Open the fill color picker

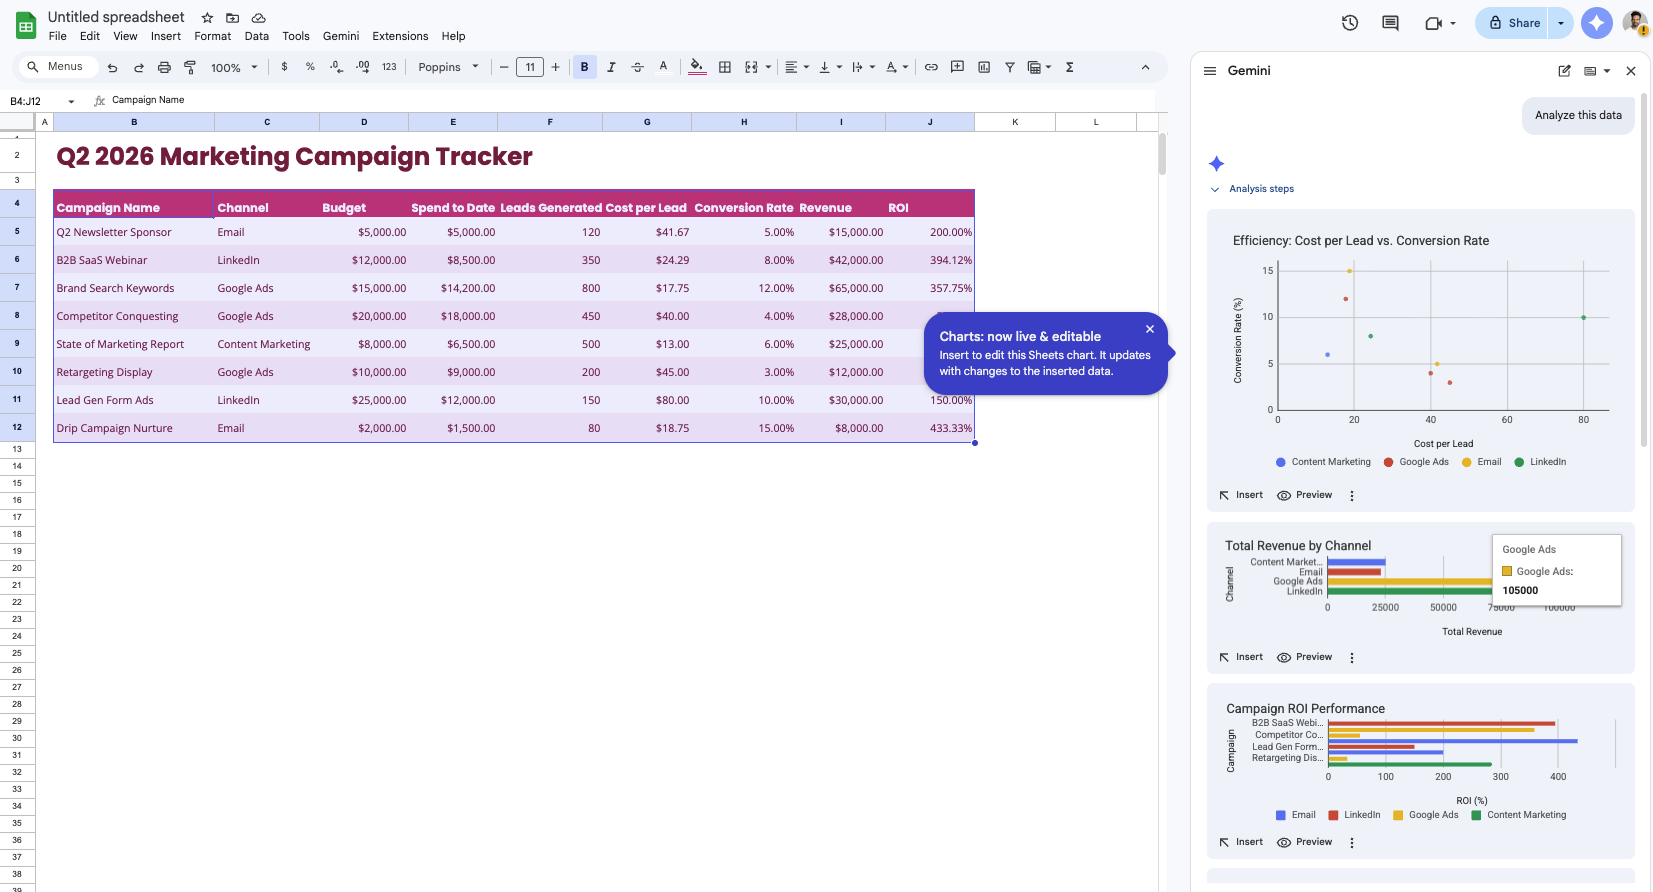[697, 67]
